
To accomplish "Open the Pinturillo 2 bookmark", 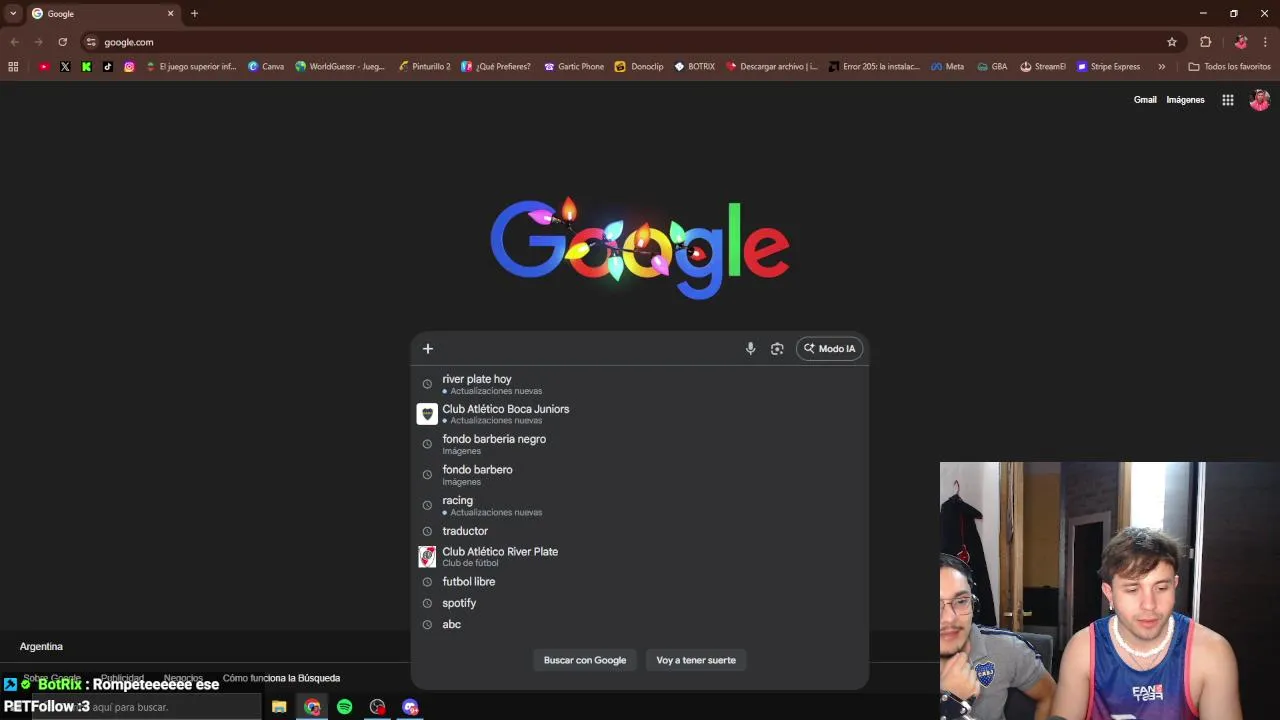I will [424, 67].
